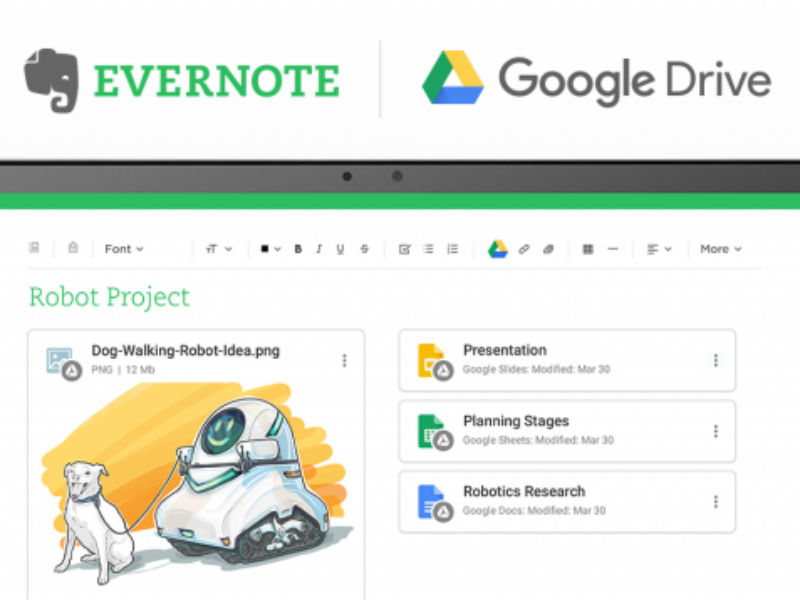Viewport: 800px width, 600px height.
Task: Insert a table into the note
Action: click(x=588, y=249)
